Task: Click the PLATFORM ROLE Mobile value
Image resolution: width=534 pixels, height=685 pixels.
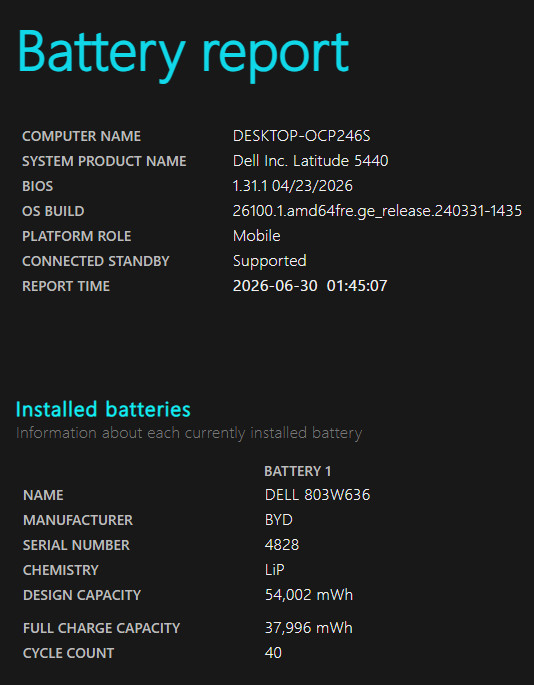Action: click(257, 236)
